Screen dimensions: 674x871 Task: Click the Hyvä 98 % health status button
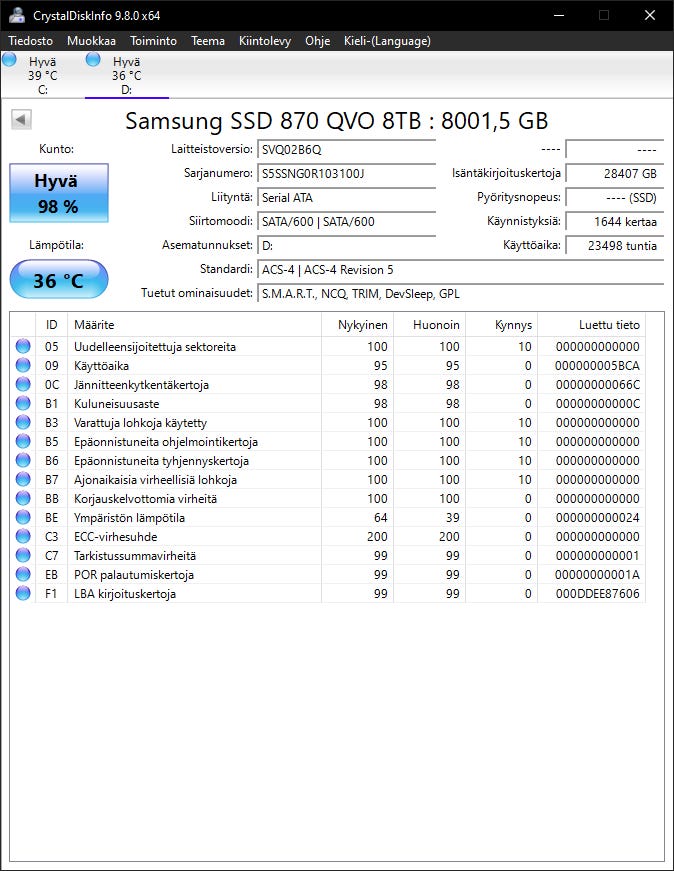click(59, 193)
